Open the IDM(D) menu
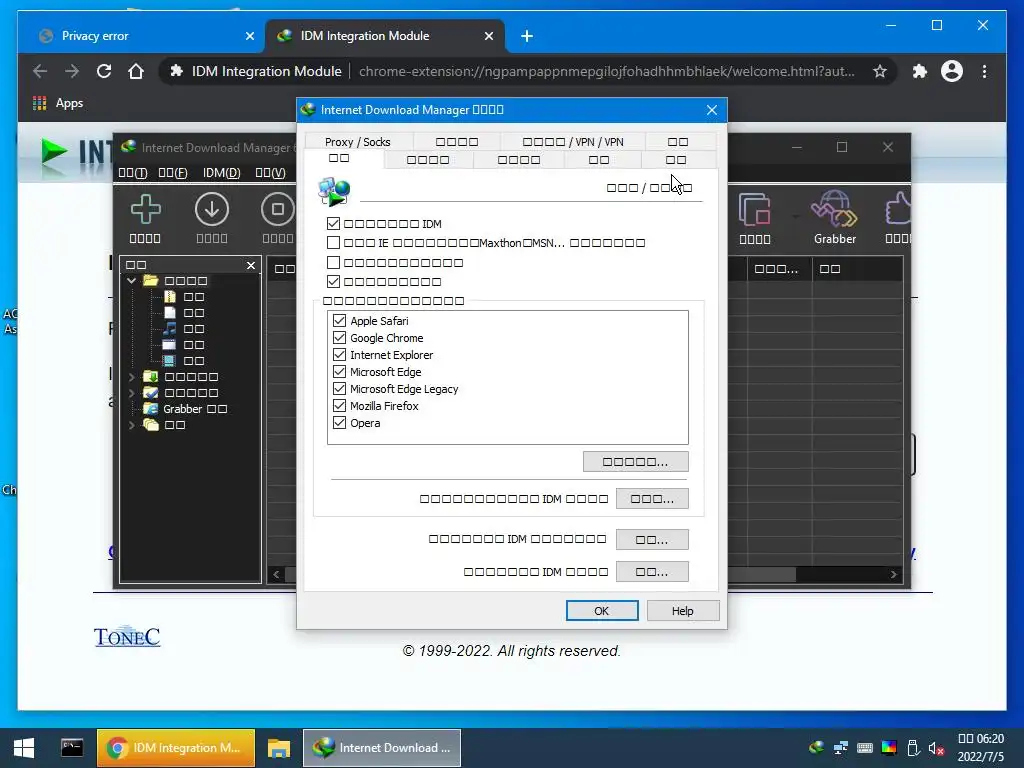 pos(221,173)
